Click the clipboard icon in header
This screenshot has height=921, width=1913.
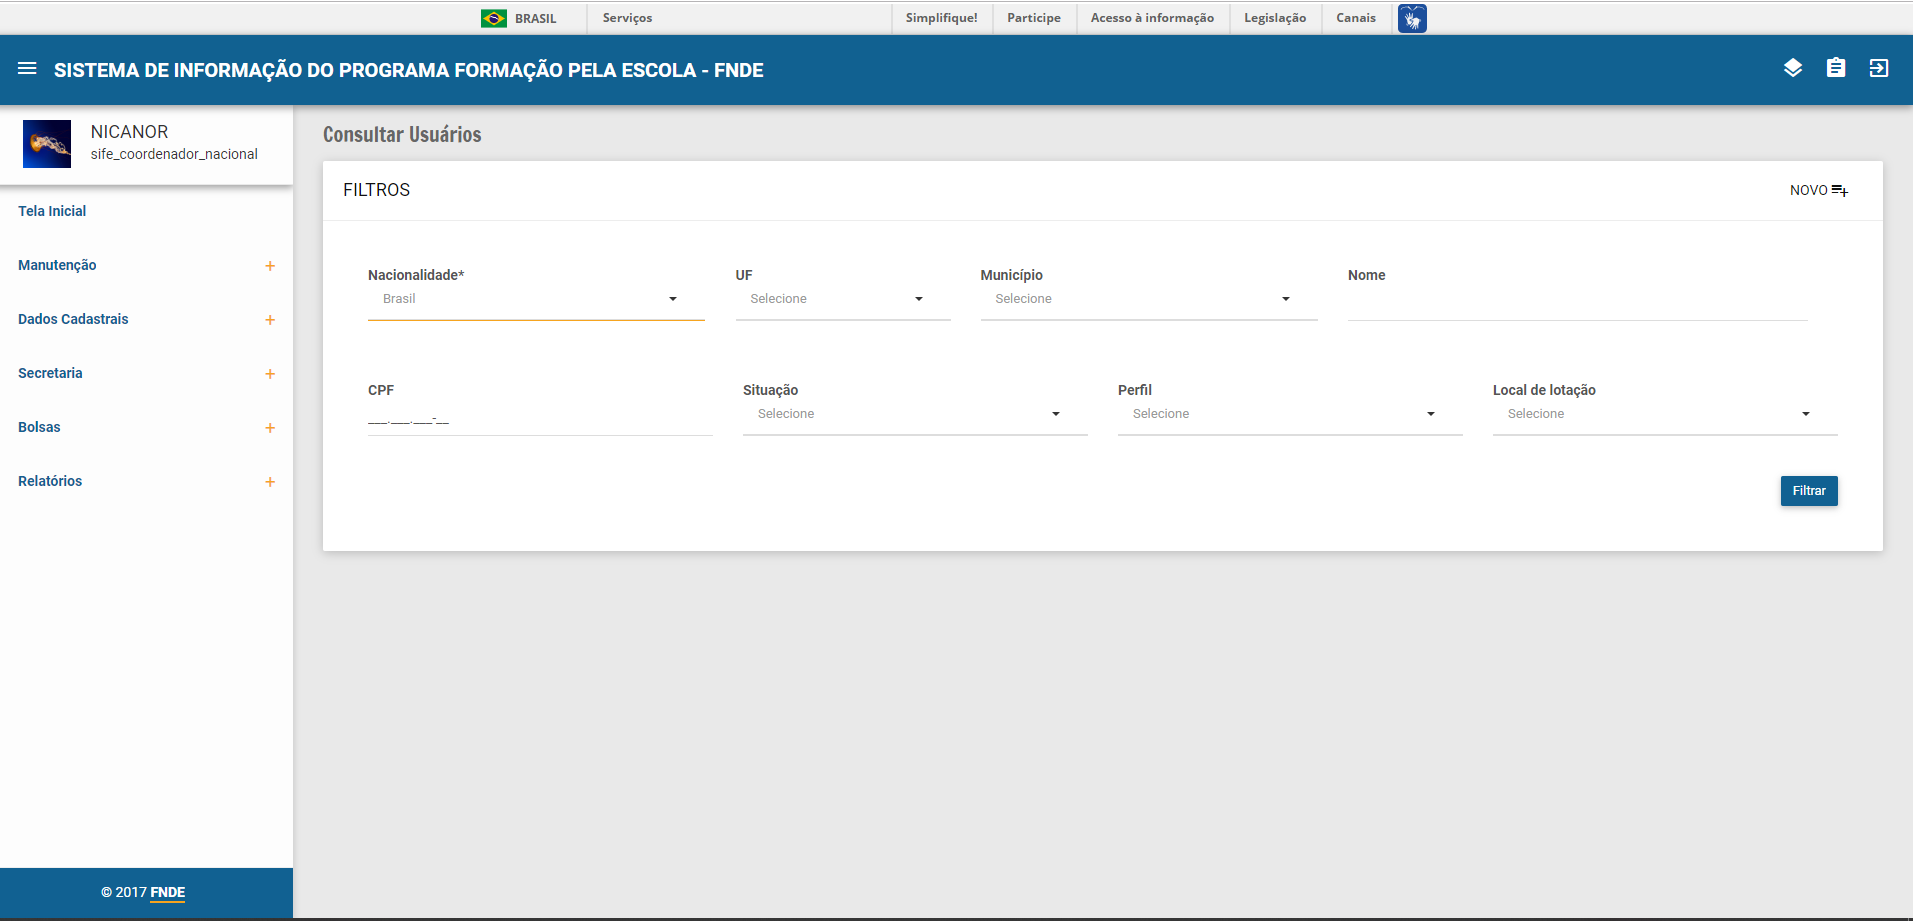[1835, 68]
